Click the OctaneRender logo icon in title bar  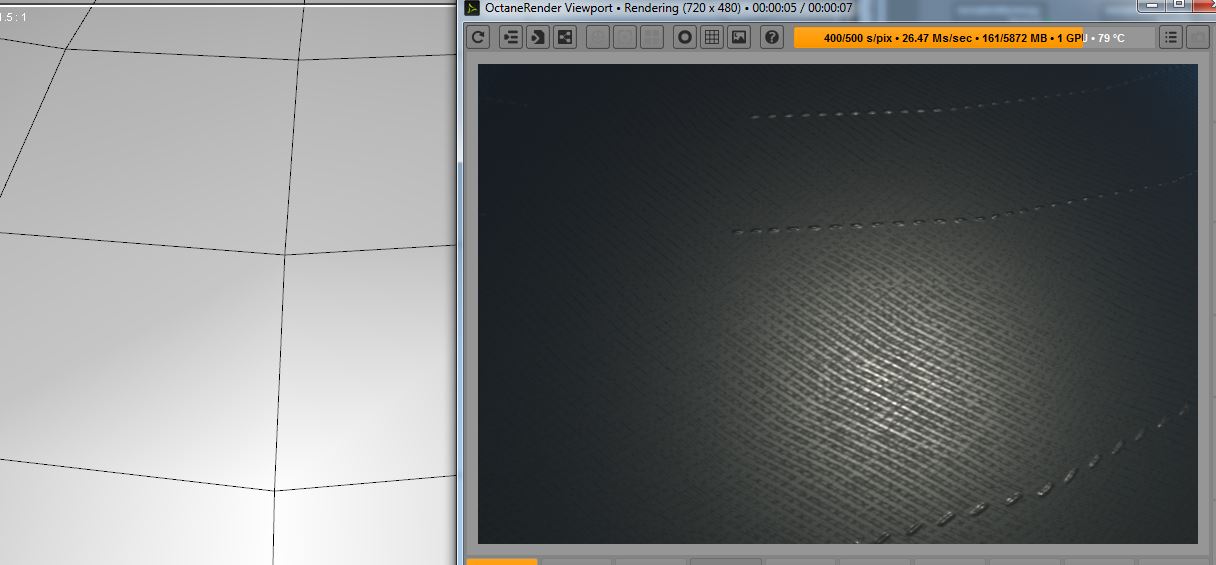point(472,8)
